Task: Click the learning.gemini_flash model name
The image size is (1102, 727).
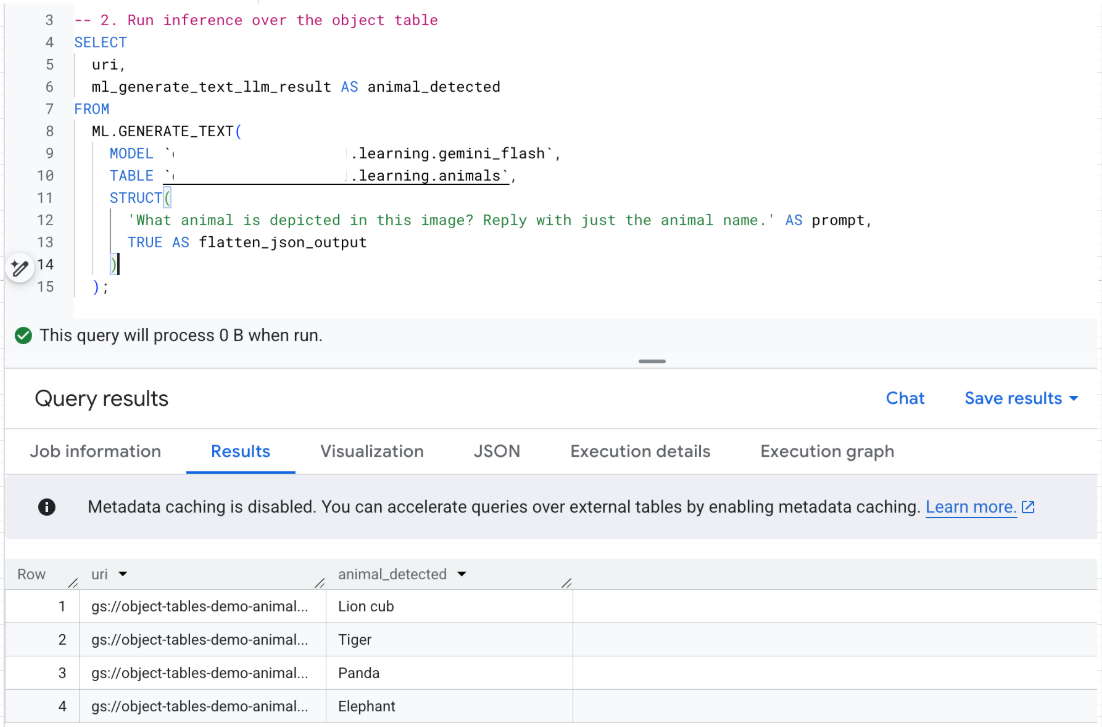Action: point(455,153)
